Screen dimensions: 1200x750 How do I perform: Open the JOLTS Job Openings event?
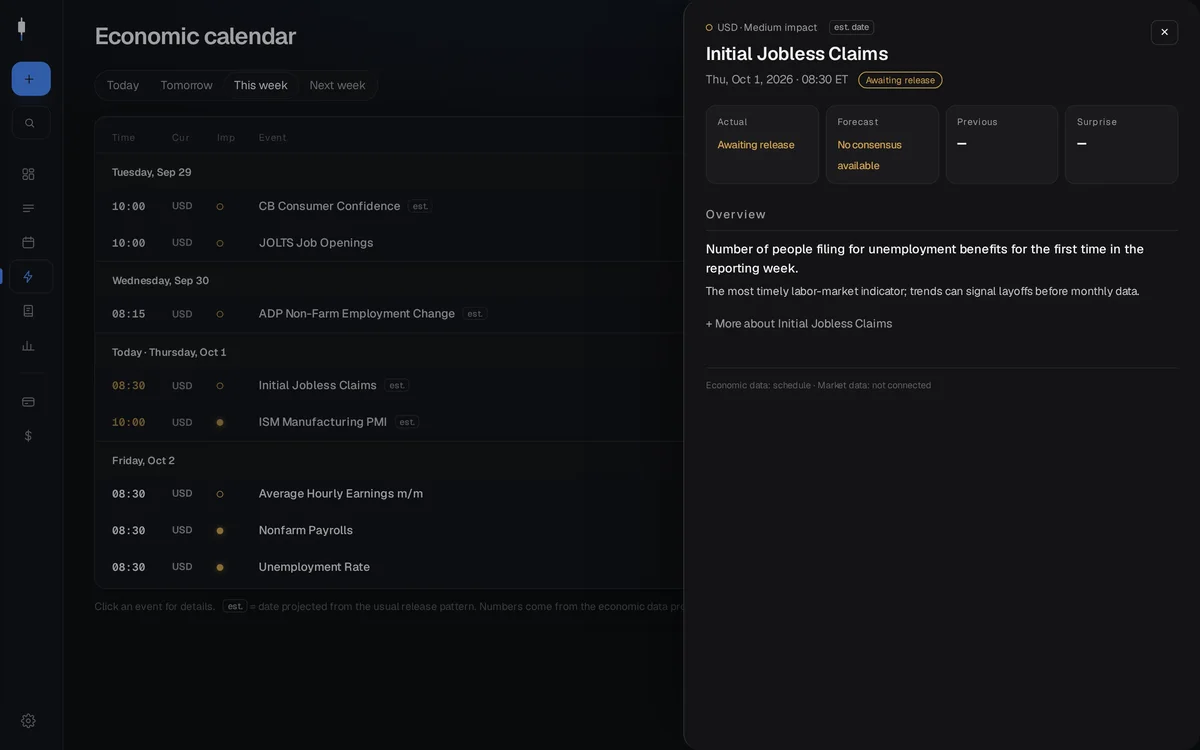(x=389, y=243)
